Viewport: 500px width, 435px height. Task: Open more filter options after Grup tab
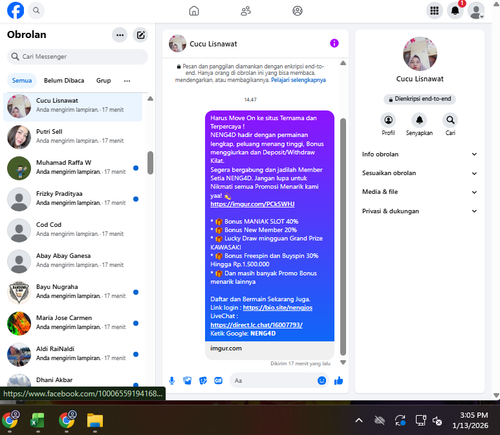point(127,81)
